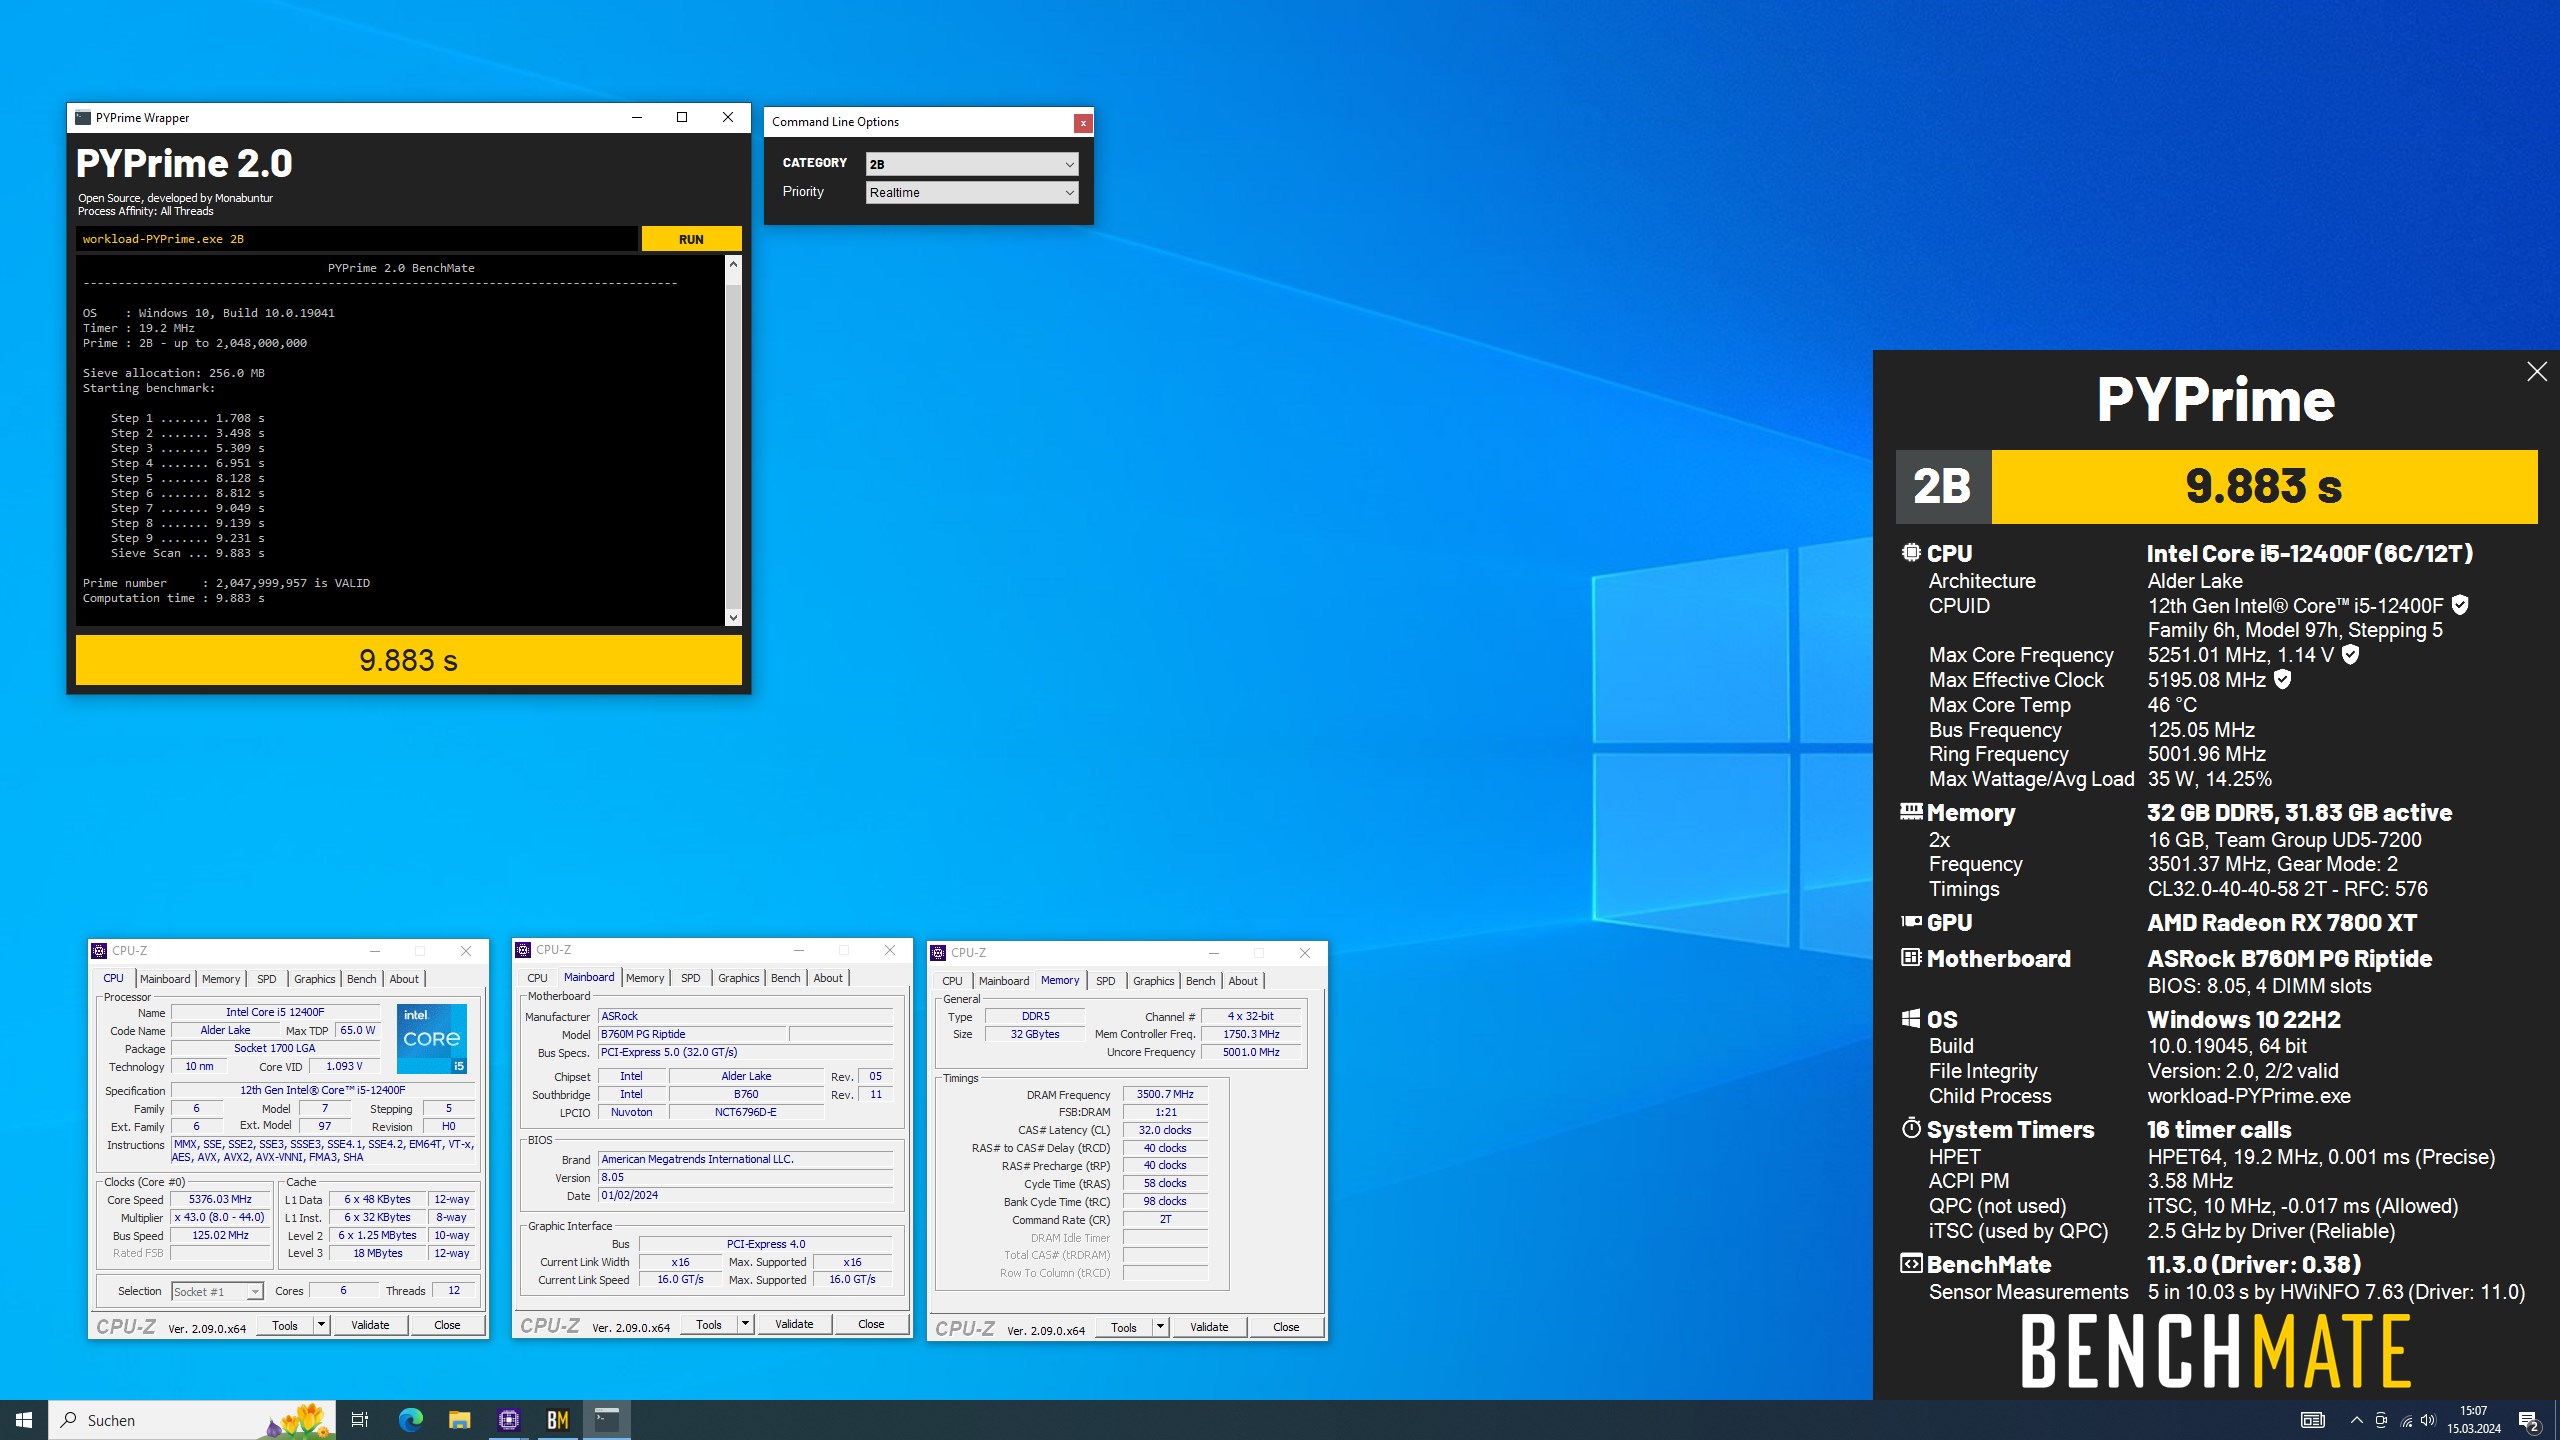The image size is (2560, 1440).
Task: Click the title icon of the CPU-Z Mainboard window
Action: (x=523, y=950)
